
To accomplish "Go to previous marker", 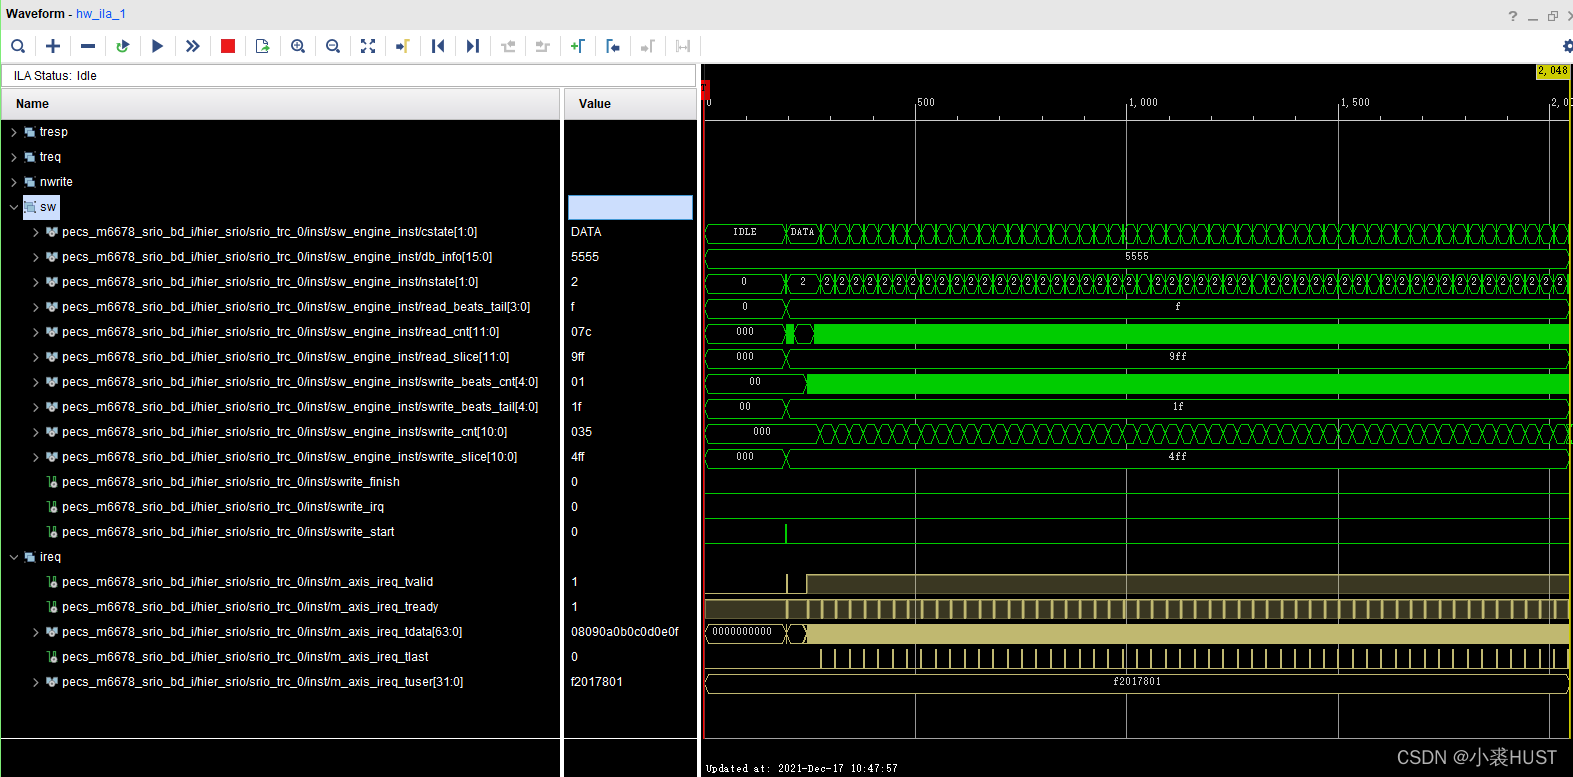I will pos(613,46).
